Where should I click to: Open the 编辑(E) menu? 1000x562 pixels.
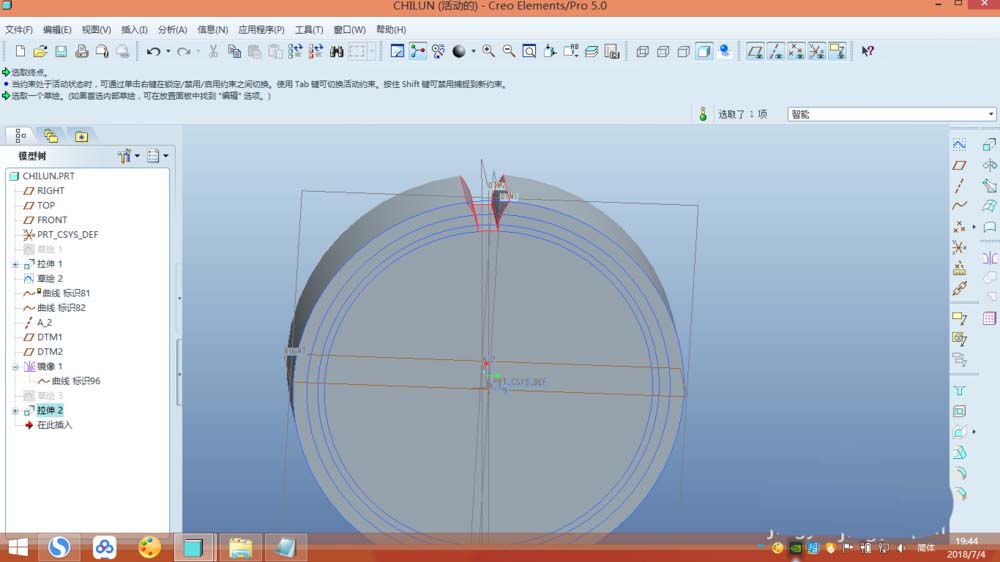[x=57, y=29]
